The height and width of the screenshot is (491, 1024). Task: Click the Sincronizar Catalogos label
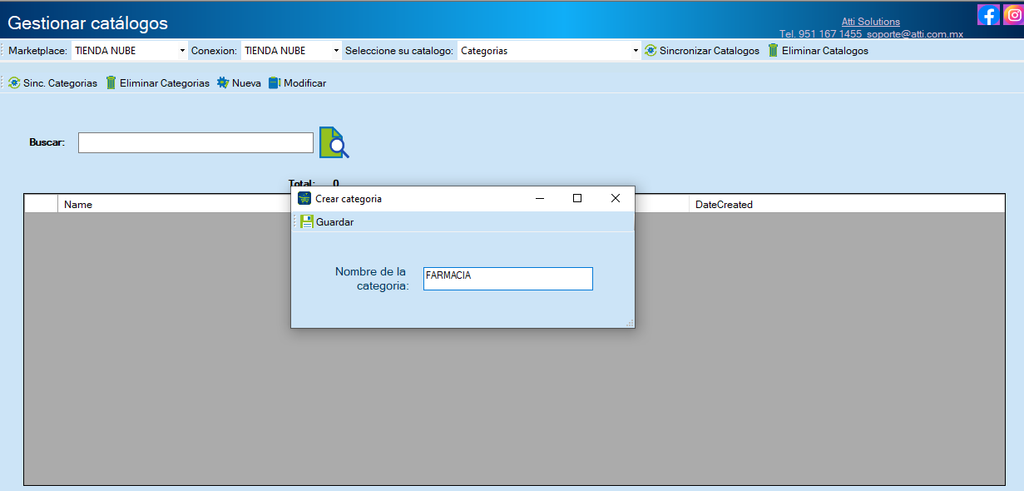[x=709, y=50]
